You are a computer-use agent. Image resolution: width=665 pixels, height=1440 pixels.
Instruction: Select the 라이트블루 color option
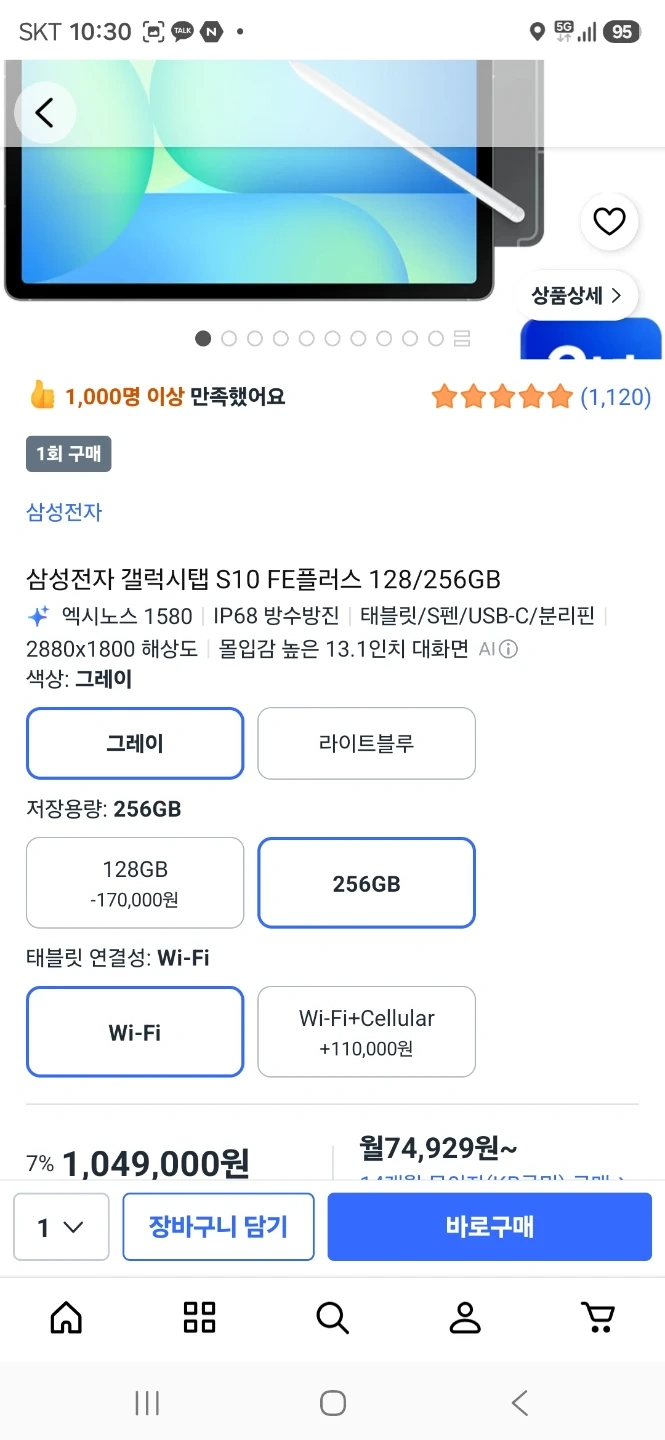[366, 743]
